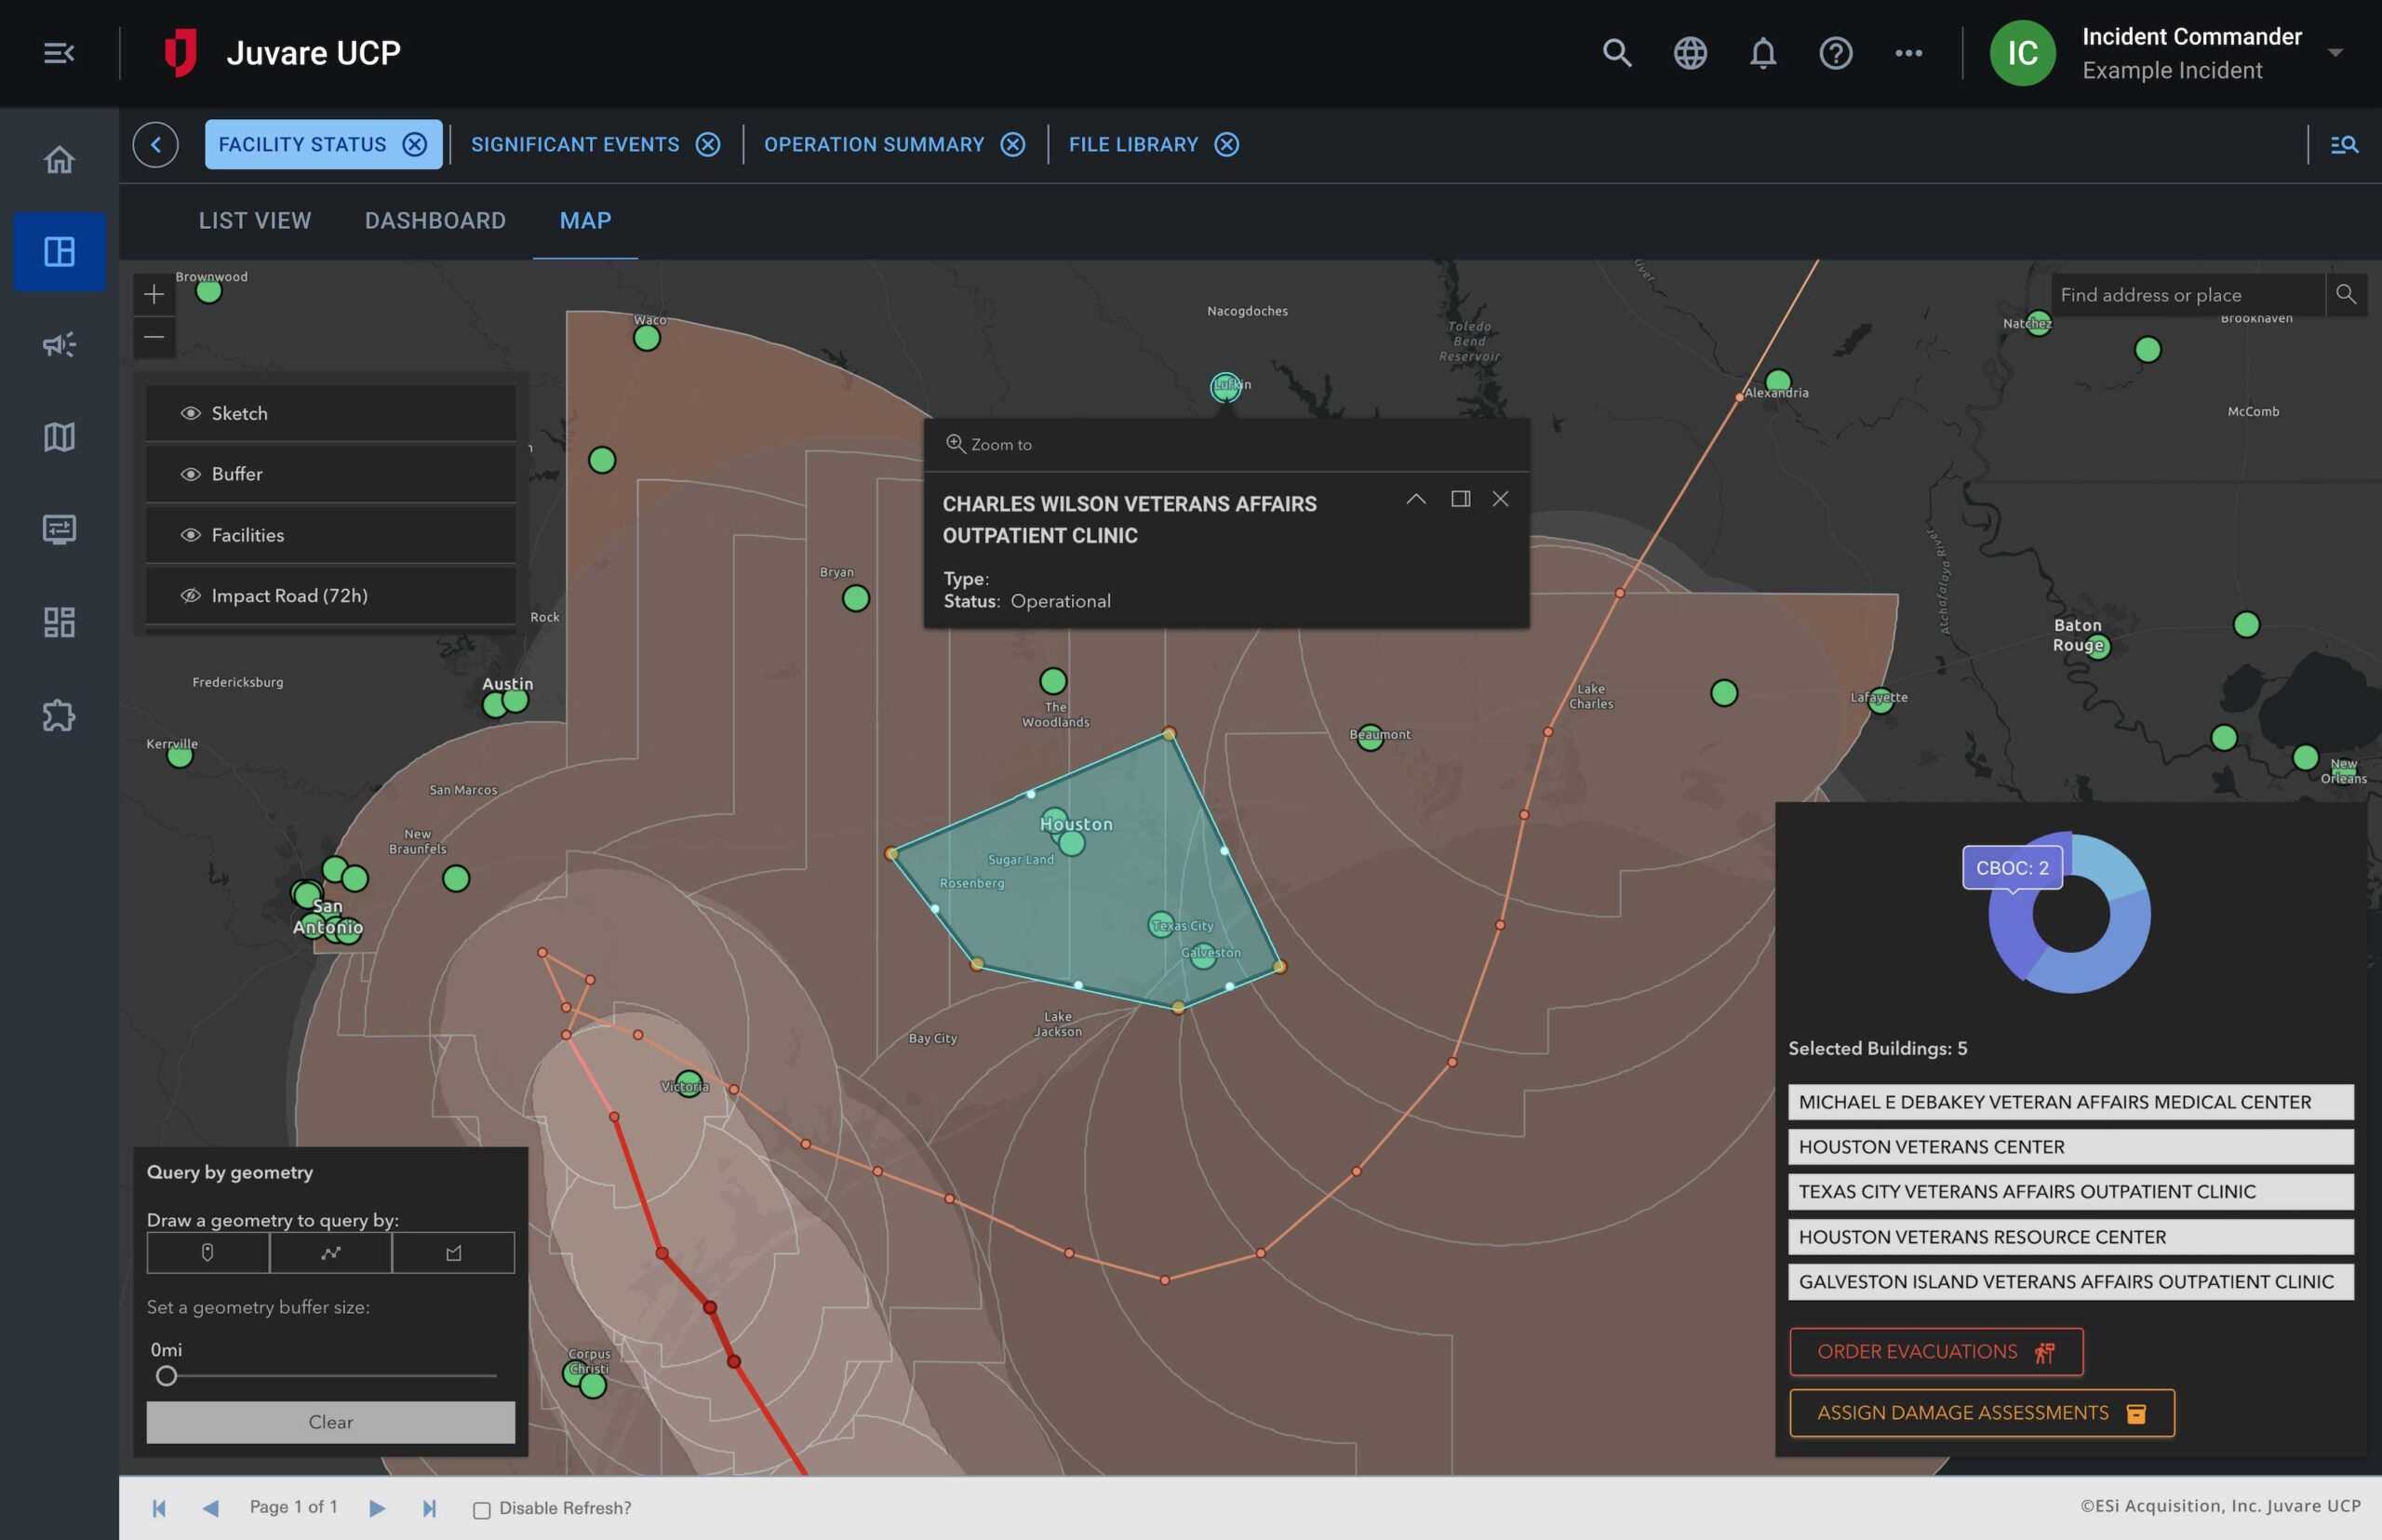Screen dimensions: 2382x1540
Task: Open the globe language selector
Action: coord(1690,53)
